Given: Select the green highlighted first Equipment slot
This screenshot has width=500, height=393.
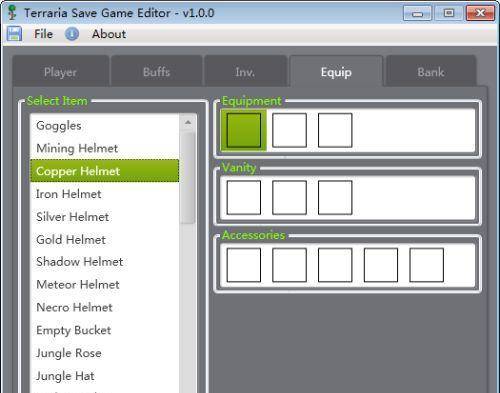Looking at the screenshot, I should (244, 130).
